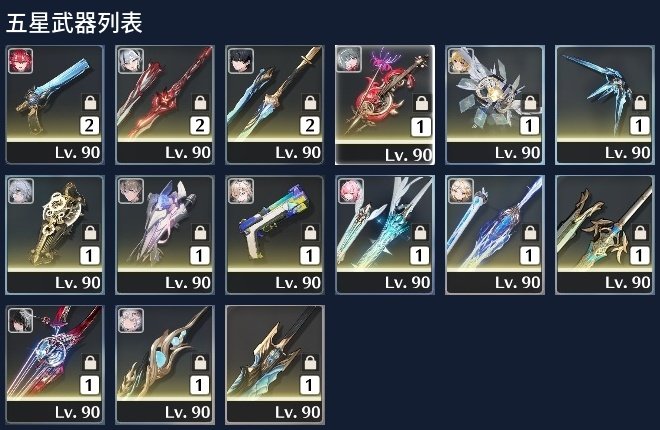660x430 pixels.
Task: Select the teal glowing sword with pink-haired portrait
Action: tap(385, 235)
